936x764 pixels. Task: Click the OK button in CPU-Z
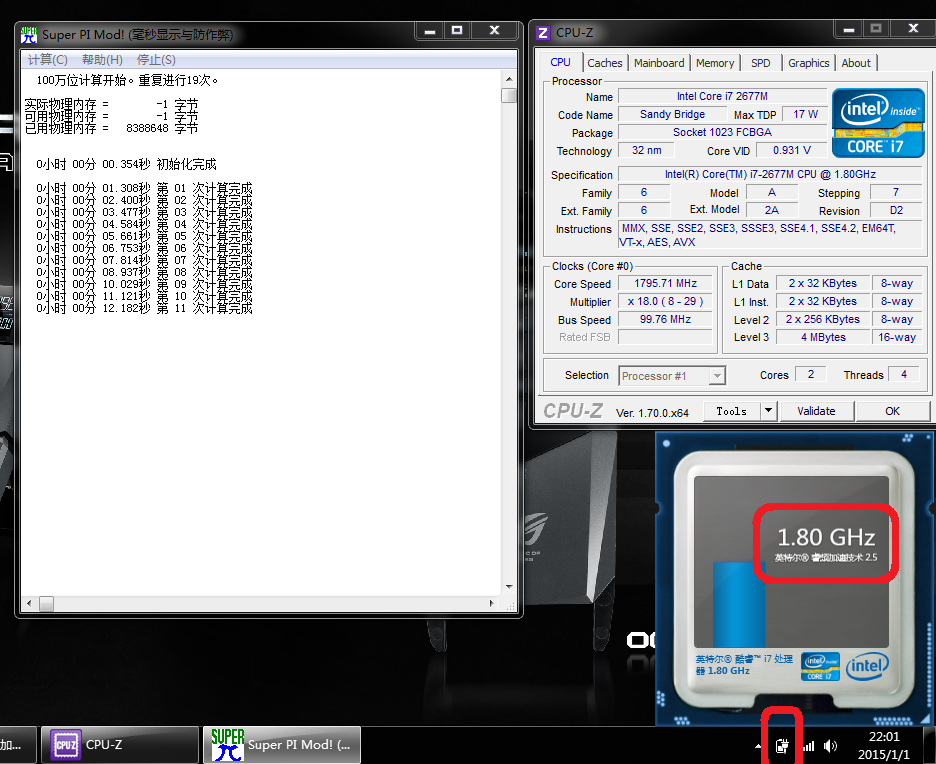pyautogui.click(x=892, y=411)
